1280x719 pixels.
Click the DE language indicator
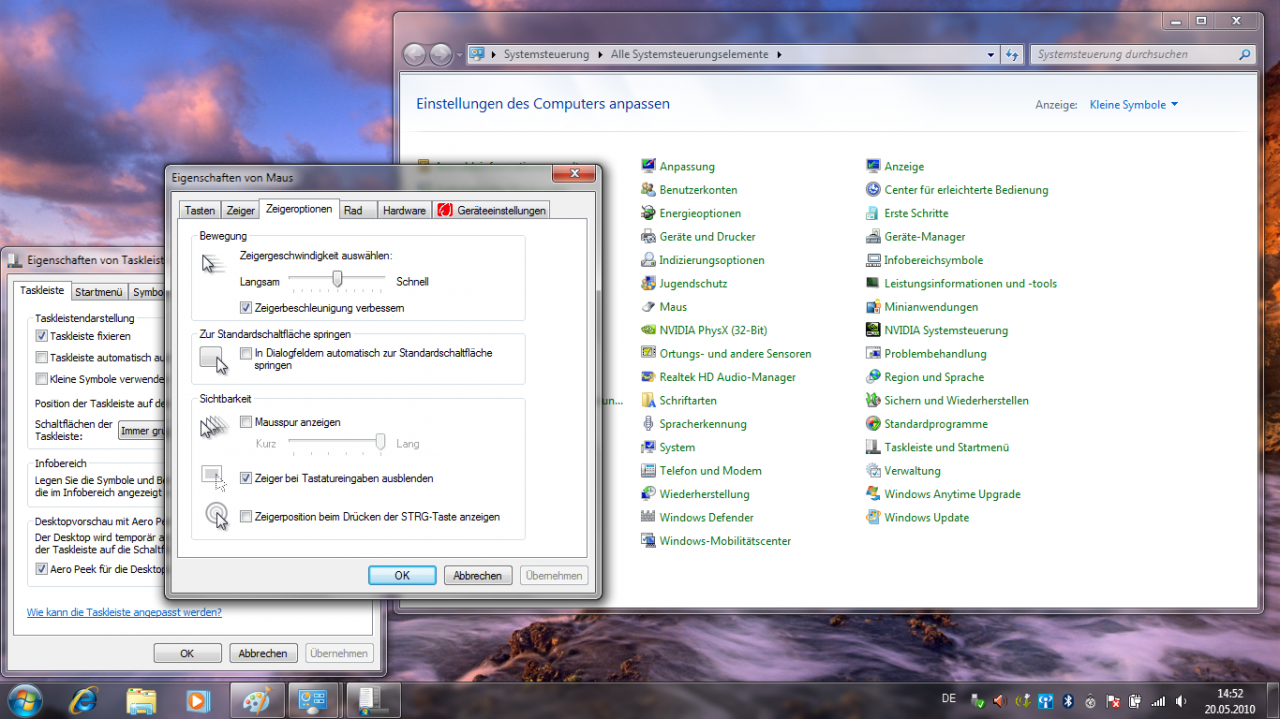point(948,698)
